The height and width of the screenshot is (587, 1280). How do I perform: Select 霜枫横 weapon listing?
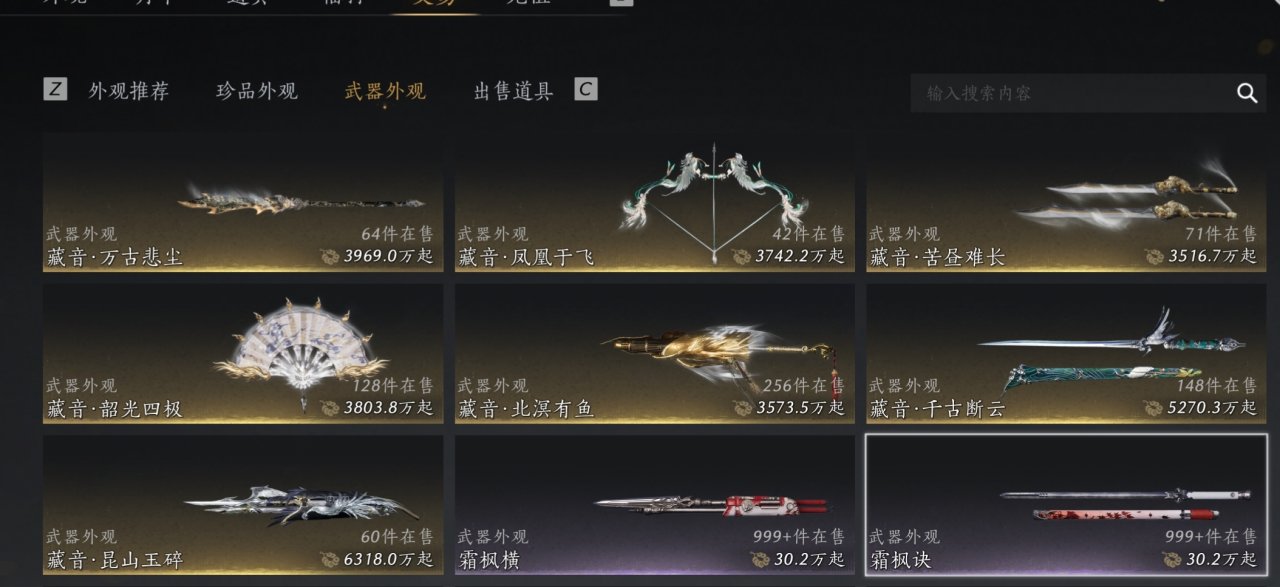tap(655, 504)
